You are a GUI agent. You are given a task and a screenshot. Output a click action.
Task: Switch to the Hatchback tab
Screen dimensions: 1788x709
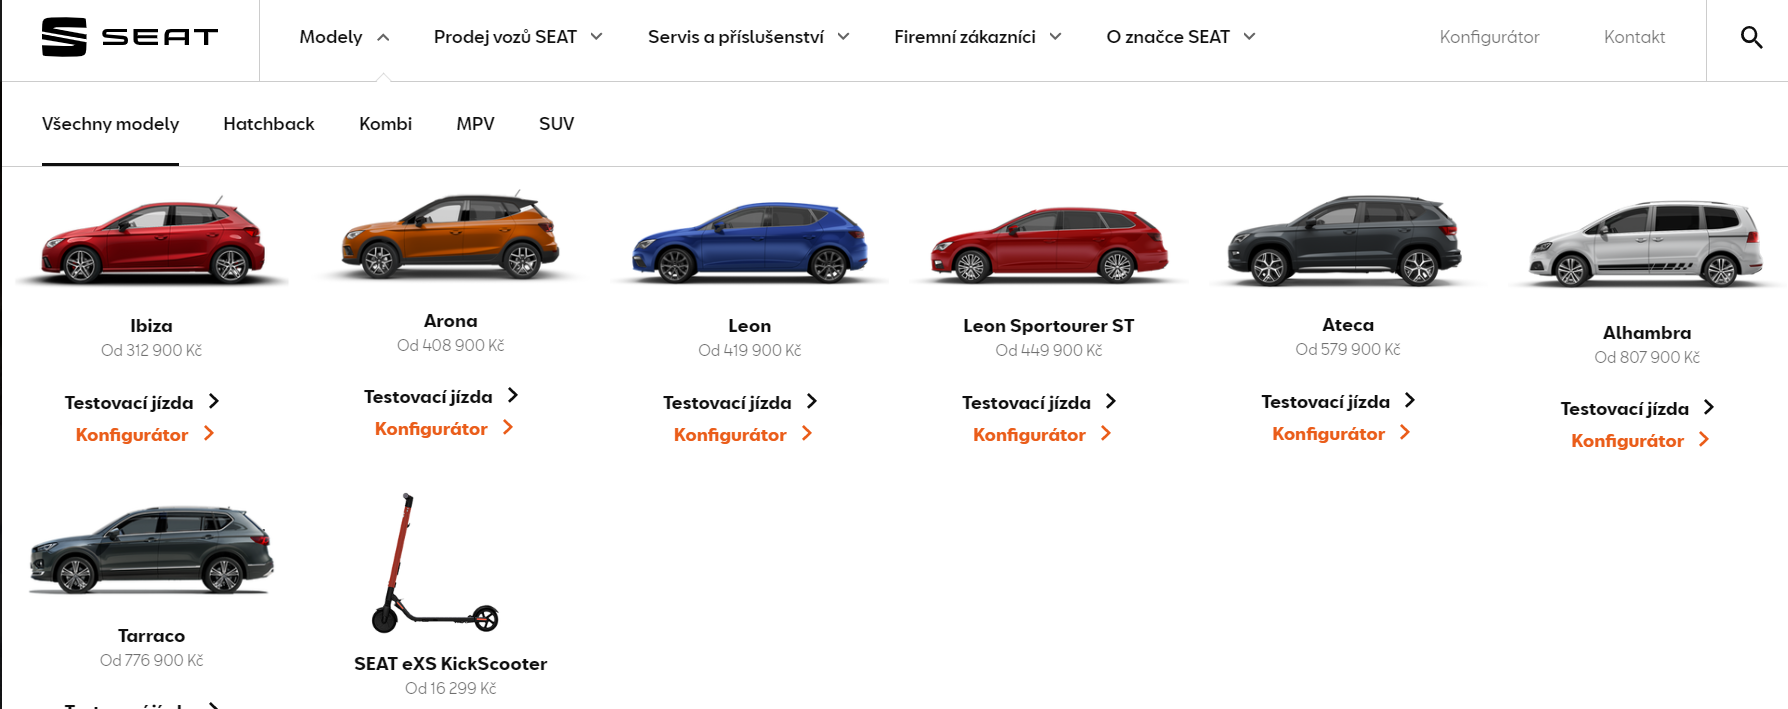[269, 124]
